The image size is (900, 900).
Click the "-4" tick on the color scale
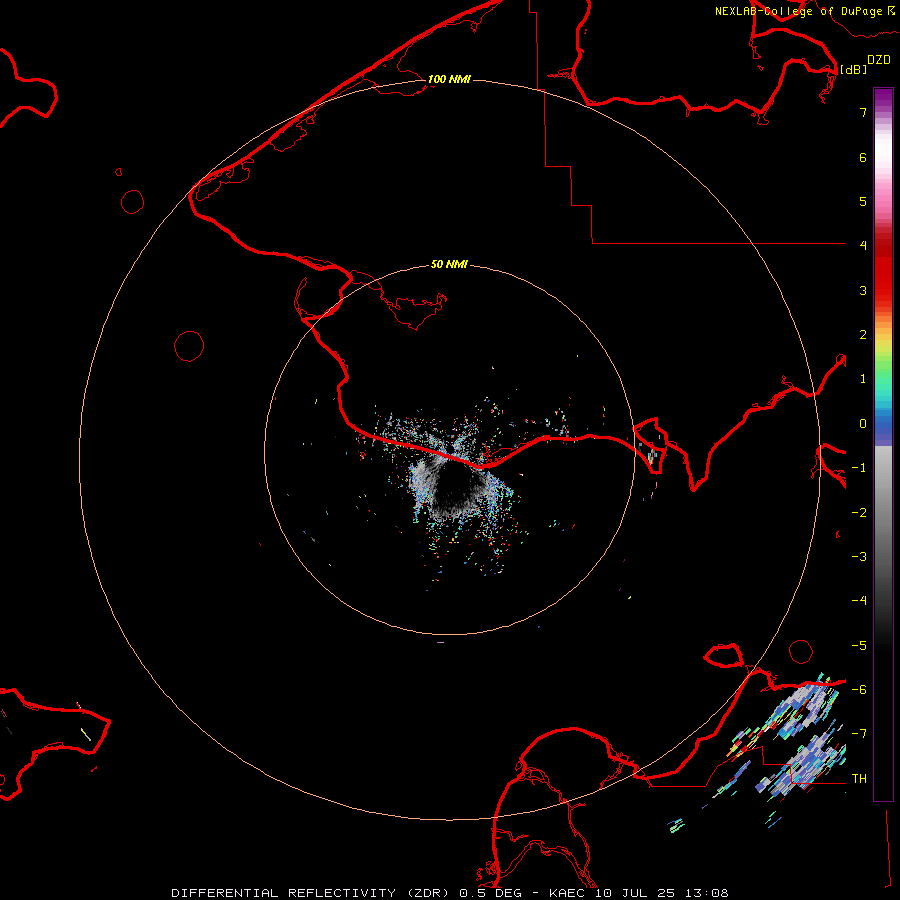tap(859, 601)
